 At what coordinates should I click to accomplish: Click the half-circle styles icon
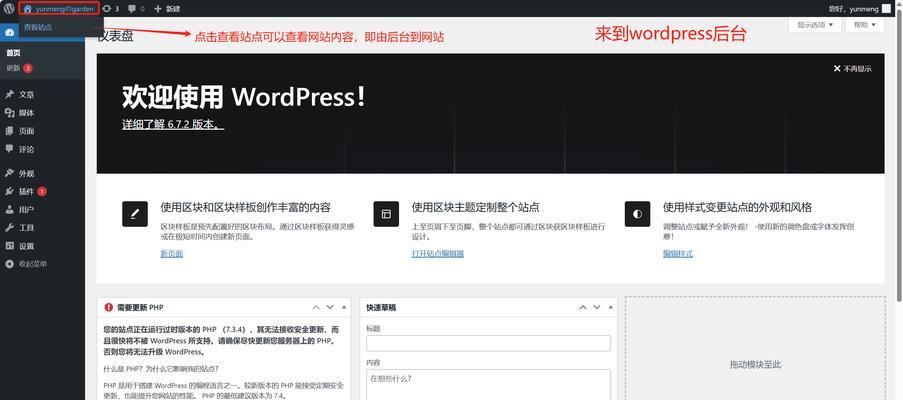click(x=637, y=214)
